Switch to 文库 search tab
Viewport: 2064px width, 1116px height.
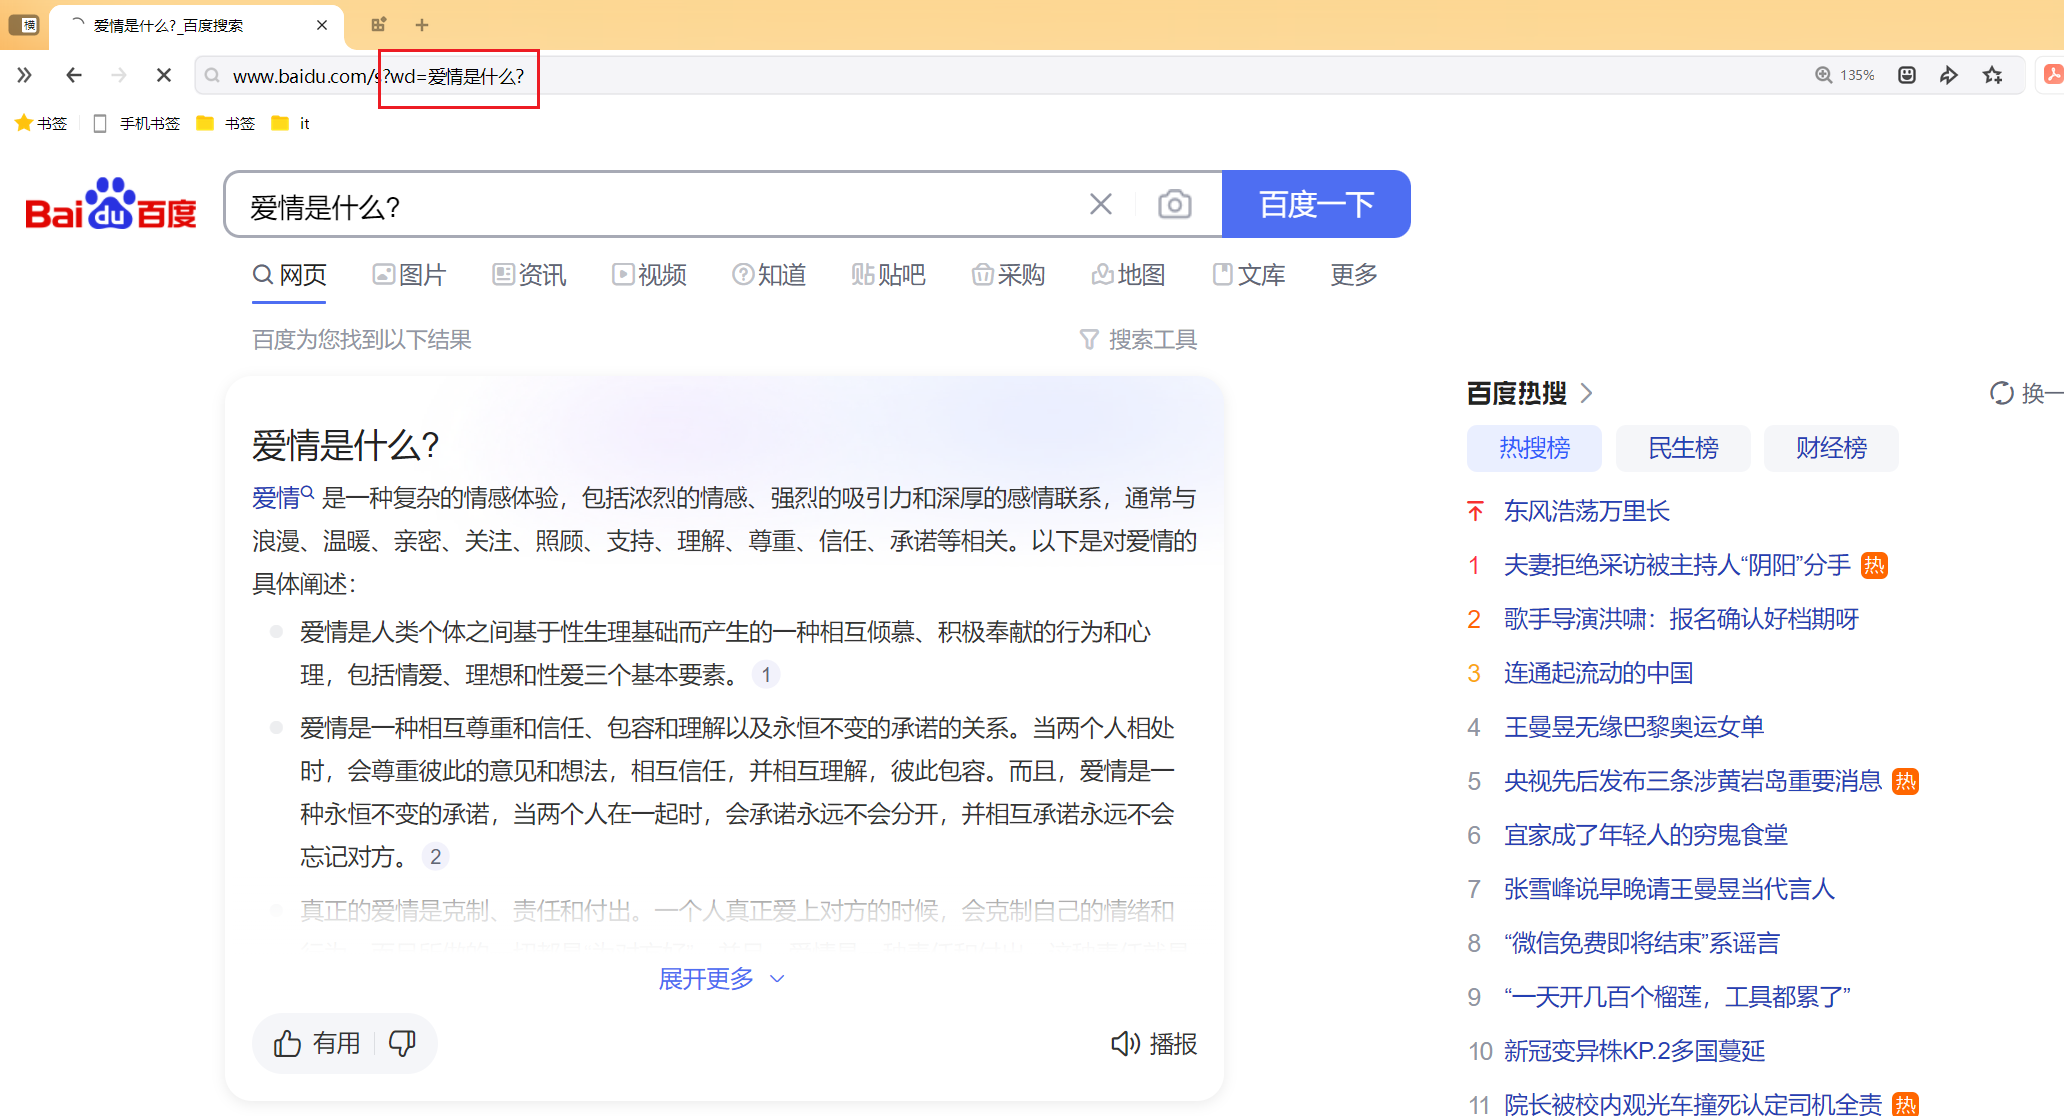pyautogui.click(x=1249, y=274)
